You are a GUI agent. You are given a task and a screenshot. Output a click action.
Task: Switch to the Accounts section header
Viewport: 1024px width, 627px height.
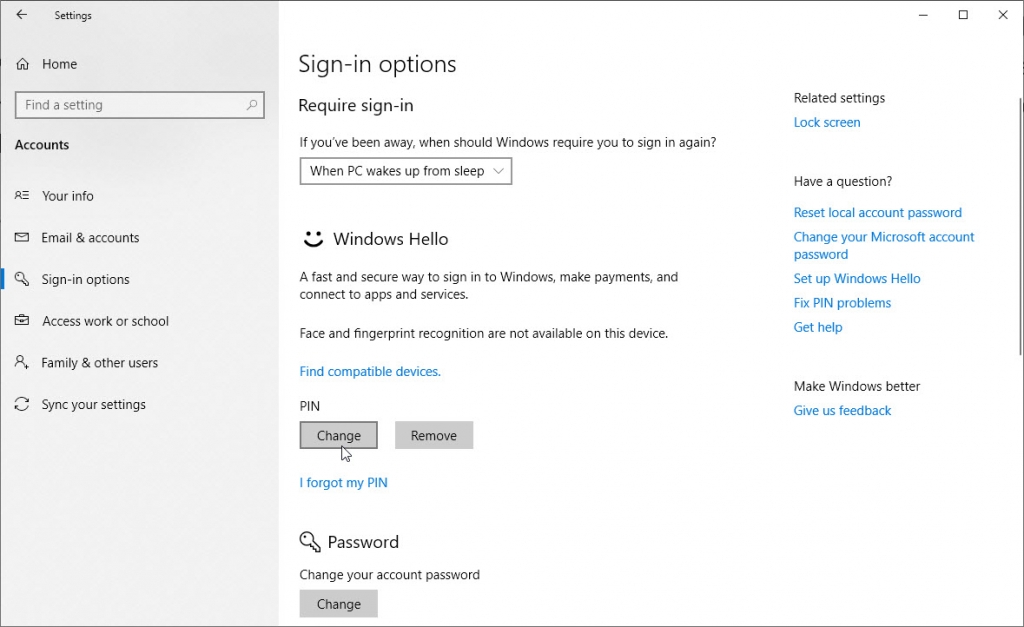point(42,145)
